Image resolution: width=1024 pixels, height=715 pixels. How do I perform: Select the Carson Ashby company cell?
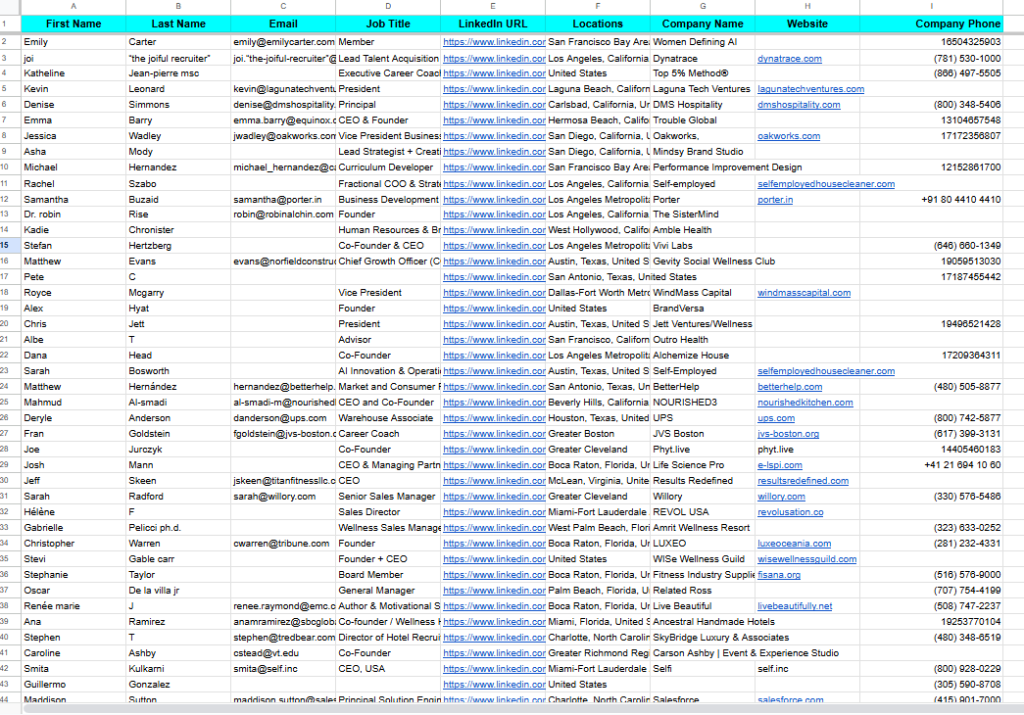pos(703,653)
